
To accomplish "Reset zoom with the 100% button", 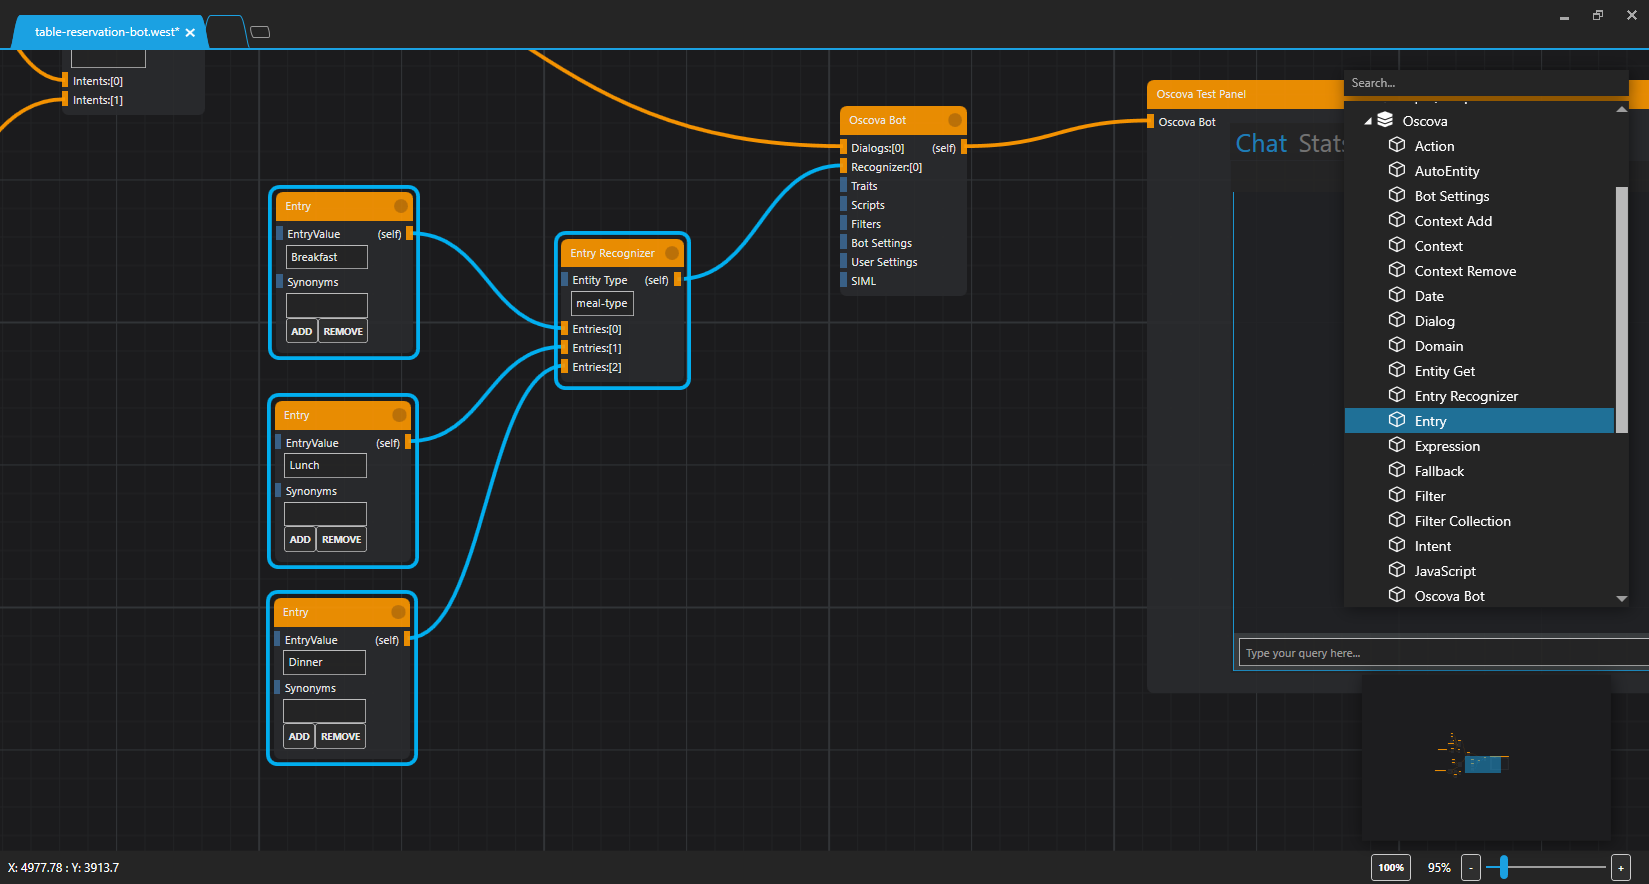I will 1391,867.
